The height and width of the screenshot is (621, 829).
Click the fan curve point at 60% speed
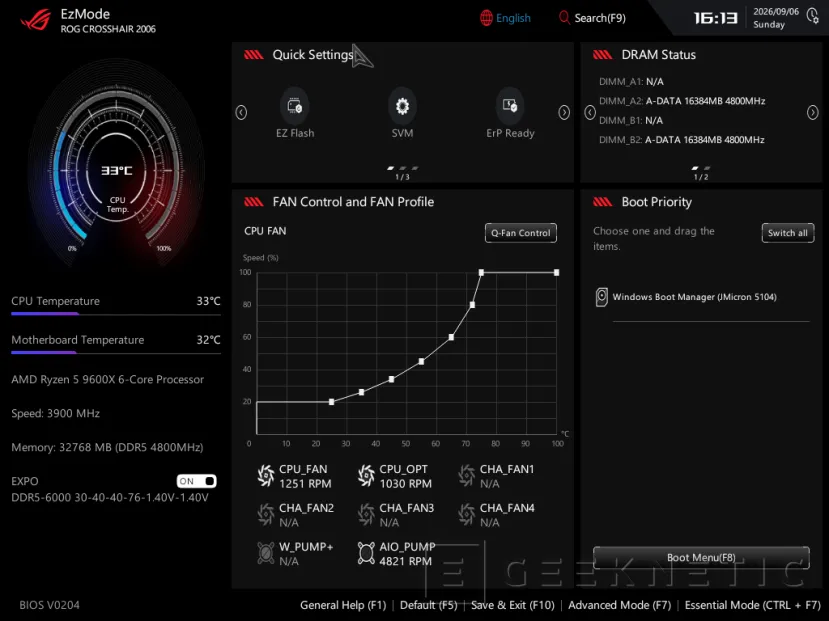(x=451, y=337)
